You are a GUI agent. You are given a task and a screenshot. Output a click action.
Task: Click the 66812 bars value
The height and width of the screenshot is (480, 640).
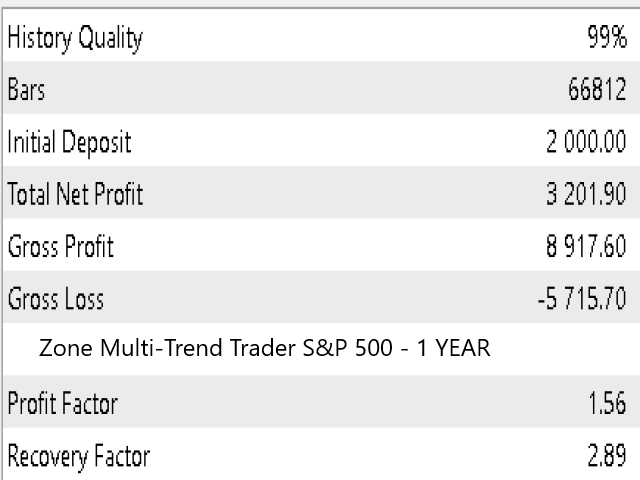click(x=597, y=89)
